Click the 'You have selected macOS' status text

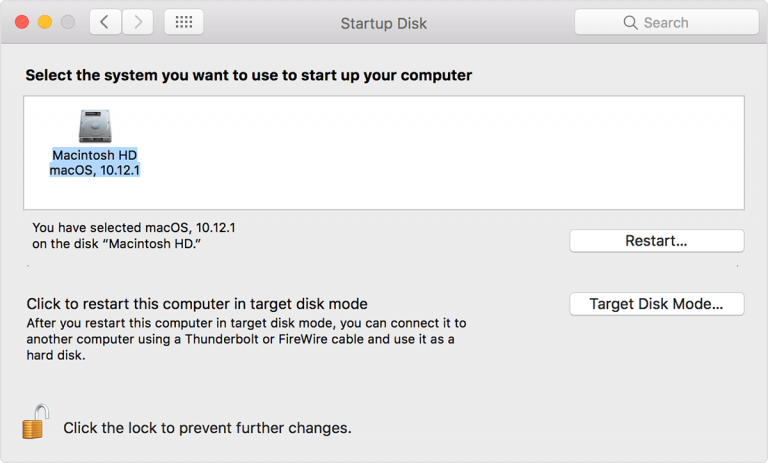(x=134, y=236)
